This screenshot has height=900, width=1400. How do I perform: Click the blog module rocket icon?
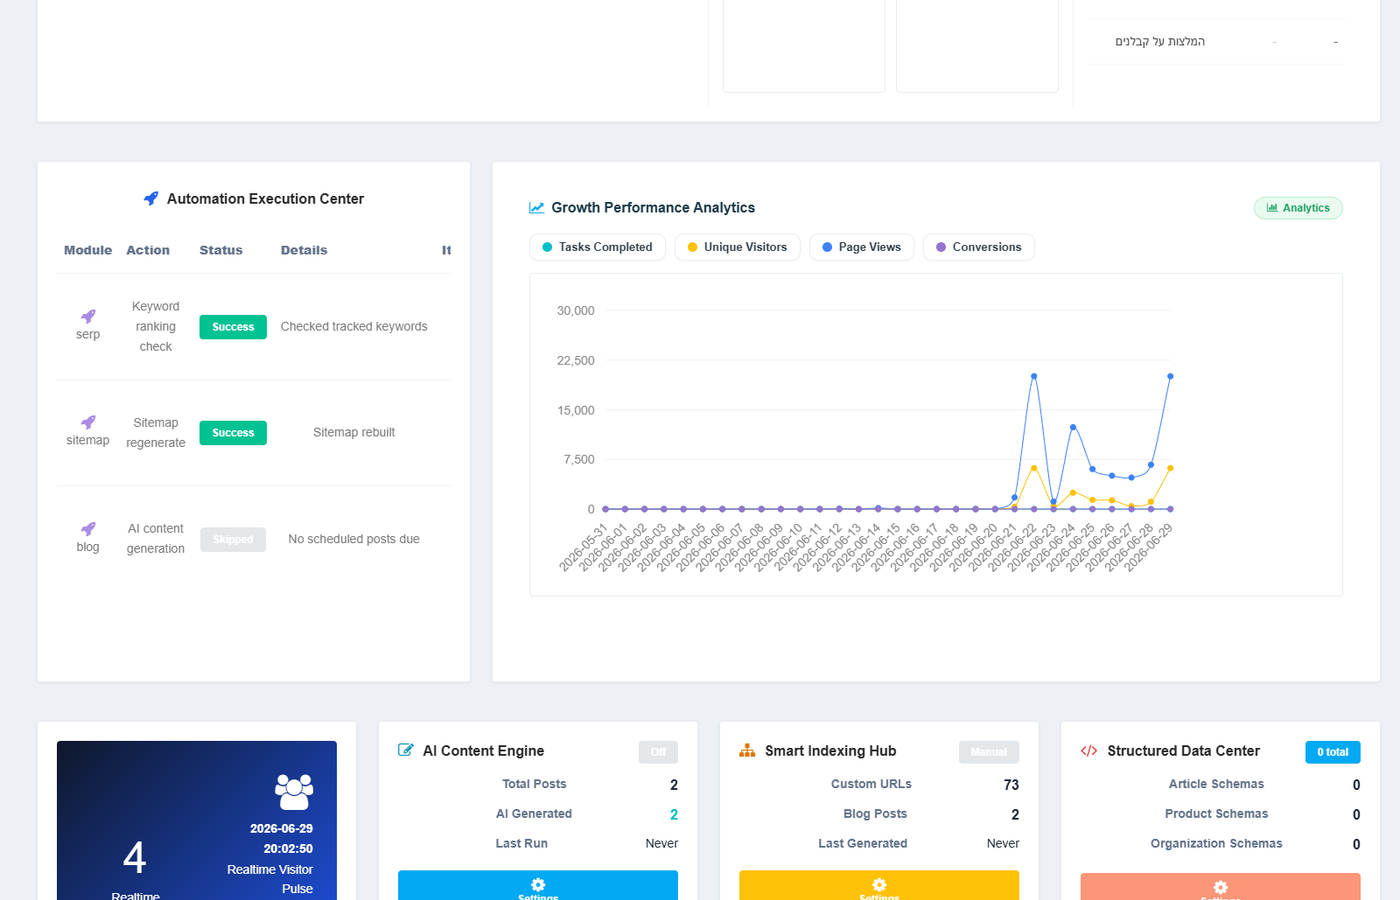(88, 529)
